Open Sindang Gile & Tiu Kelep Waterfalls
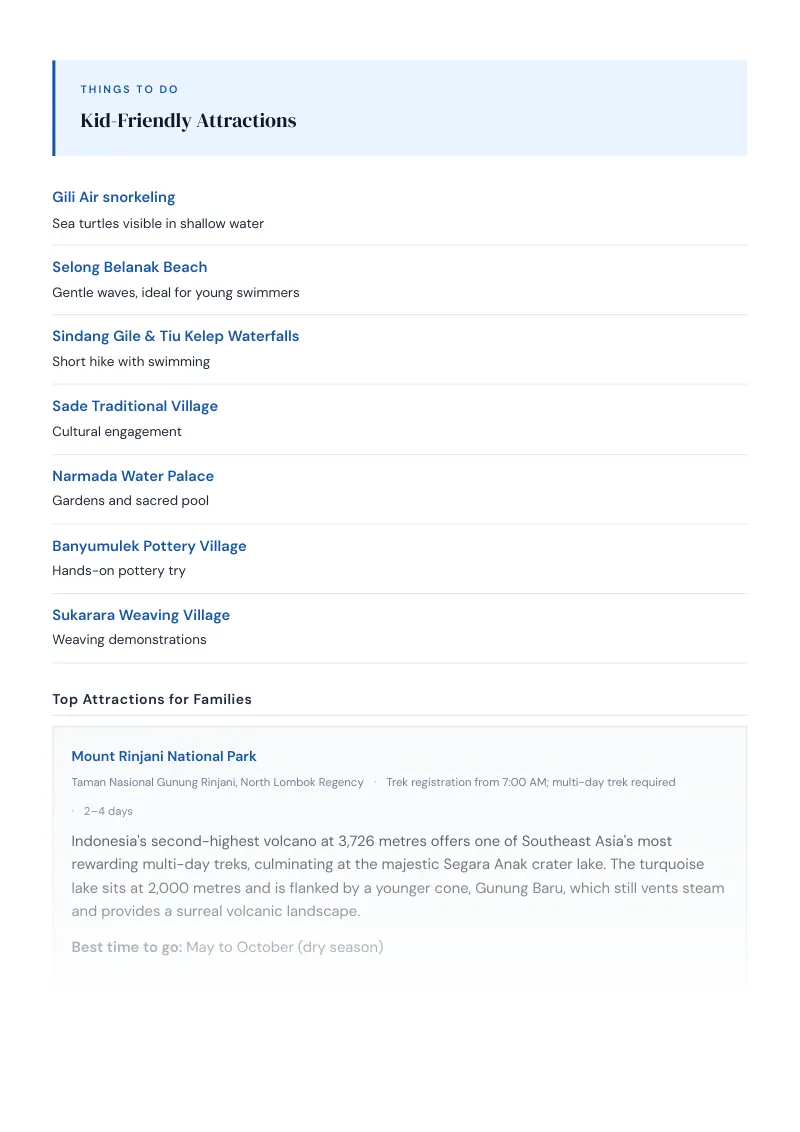The height and width of the screenshot is (1132, 800). tap(175, 336)
